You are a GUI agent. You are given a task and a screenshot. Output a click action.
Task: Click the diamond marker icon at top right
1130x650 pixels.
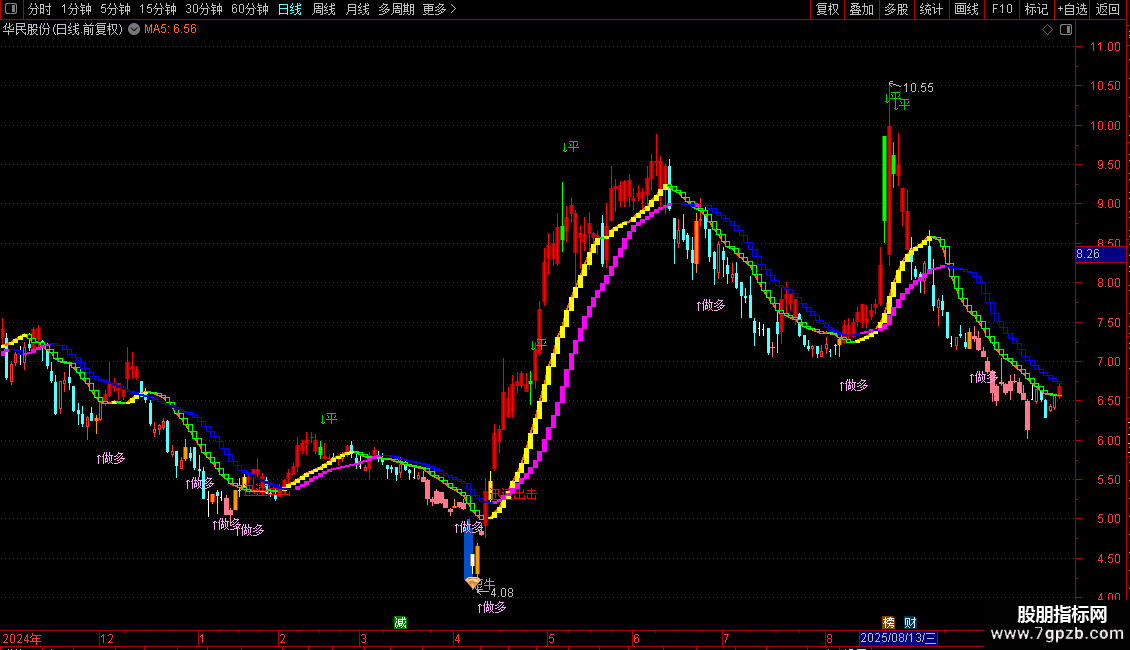[x=1047, y=29]
